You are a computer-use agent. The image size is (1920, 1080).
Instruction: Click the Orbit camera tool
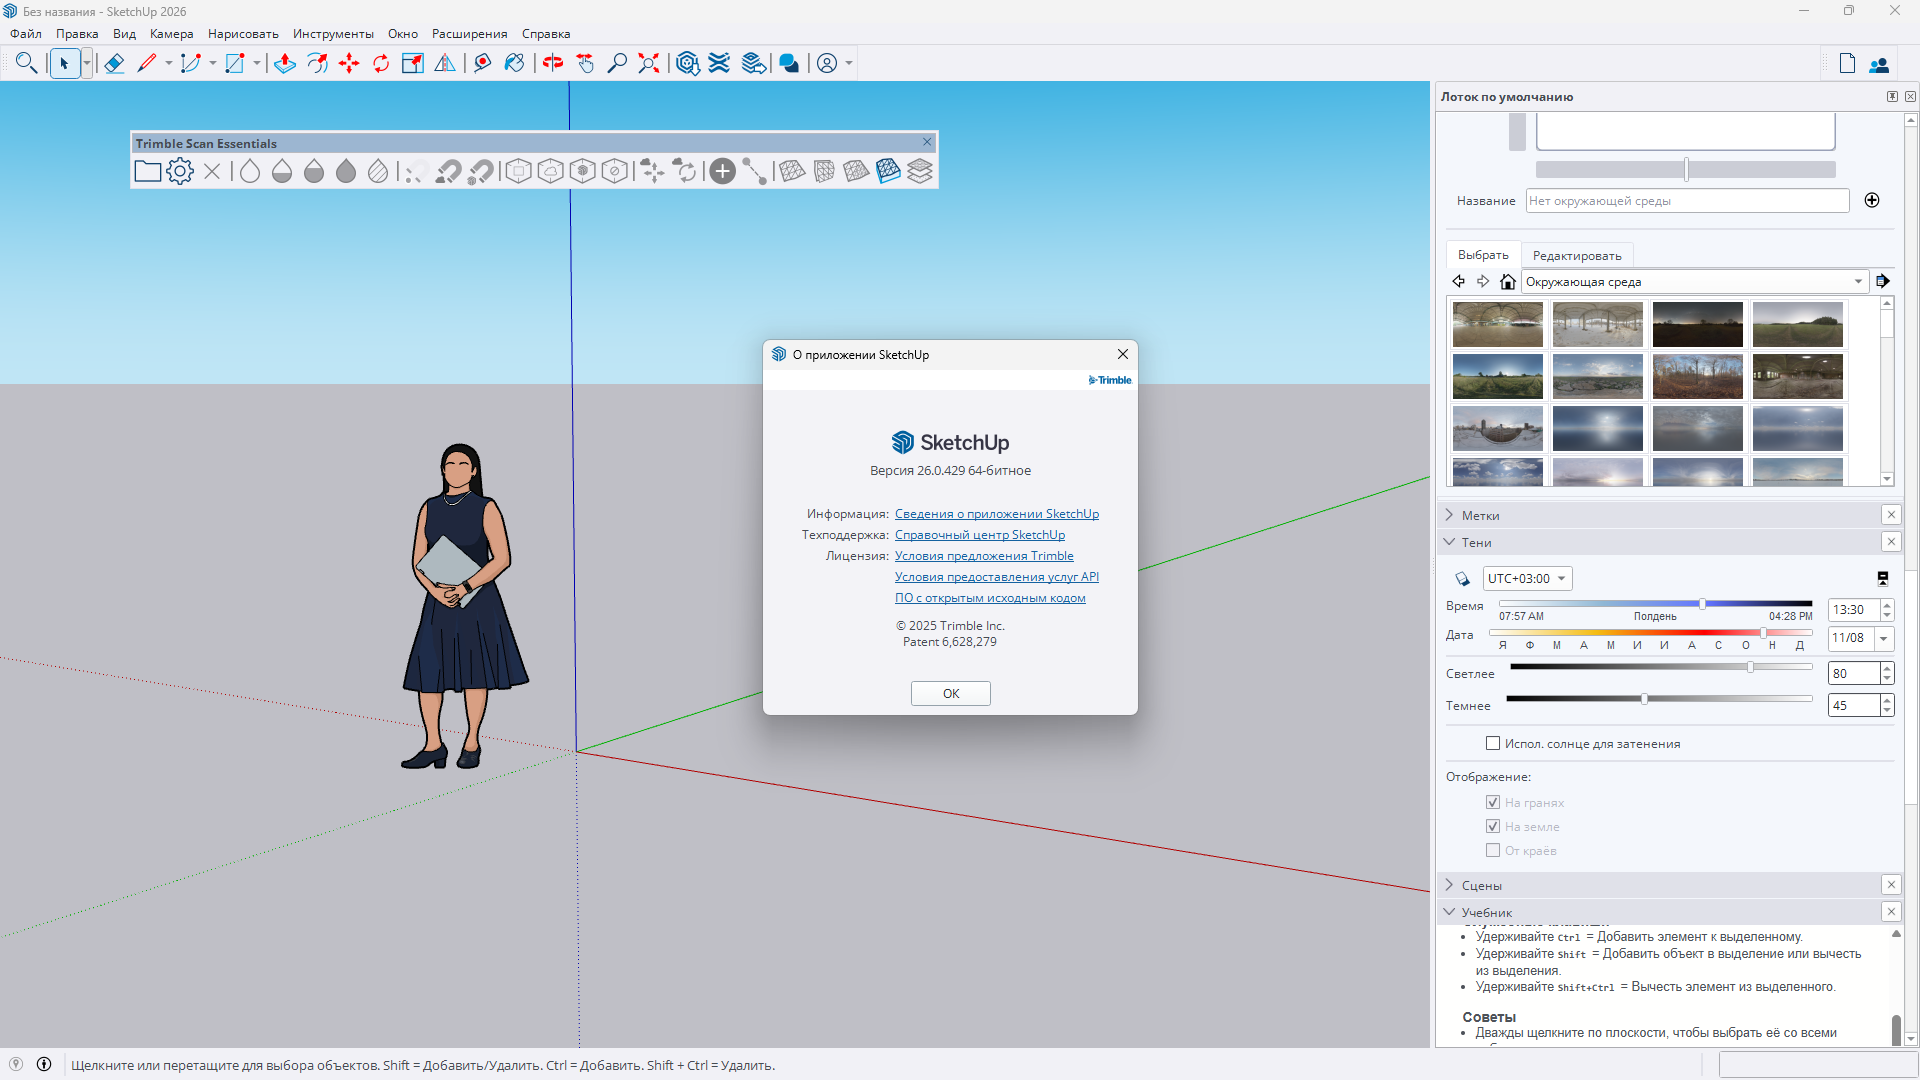coord(553,63)
